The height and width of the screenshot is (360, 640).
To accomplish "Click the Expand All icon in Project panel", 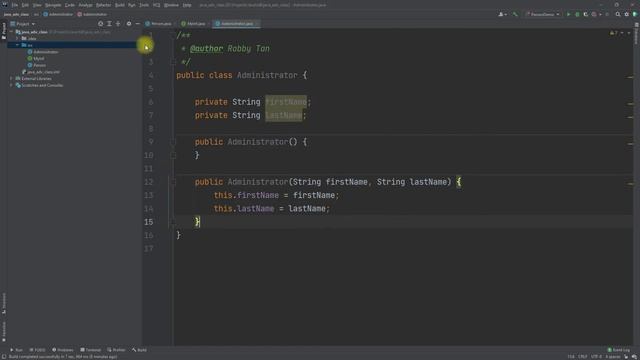I will 109,24.
